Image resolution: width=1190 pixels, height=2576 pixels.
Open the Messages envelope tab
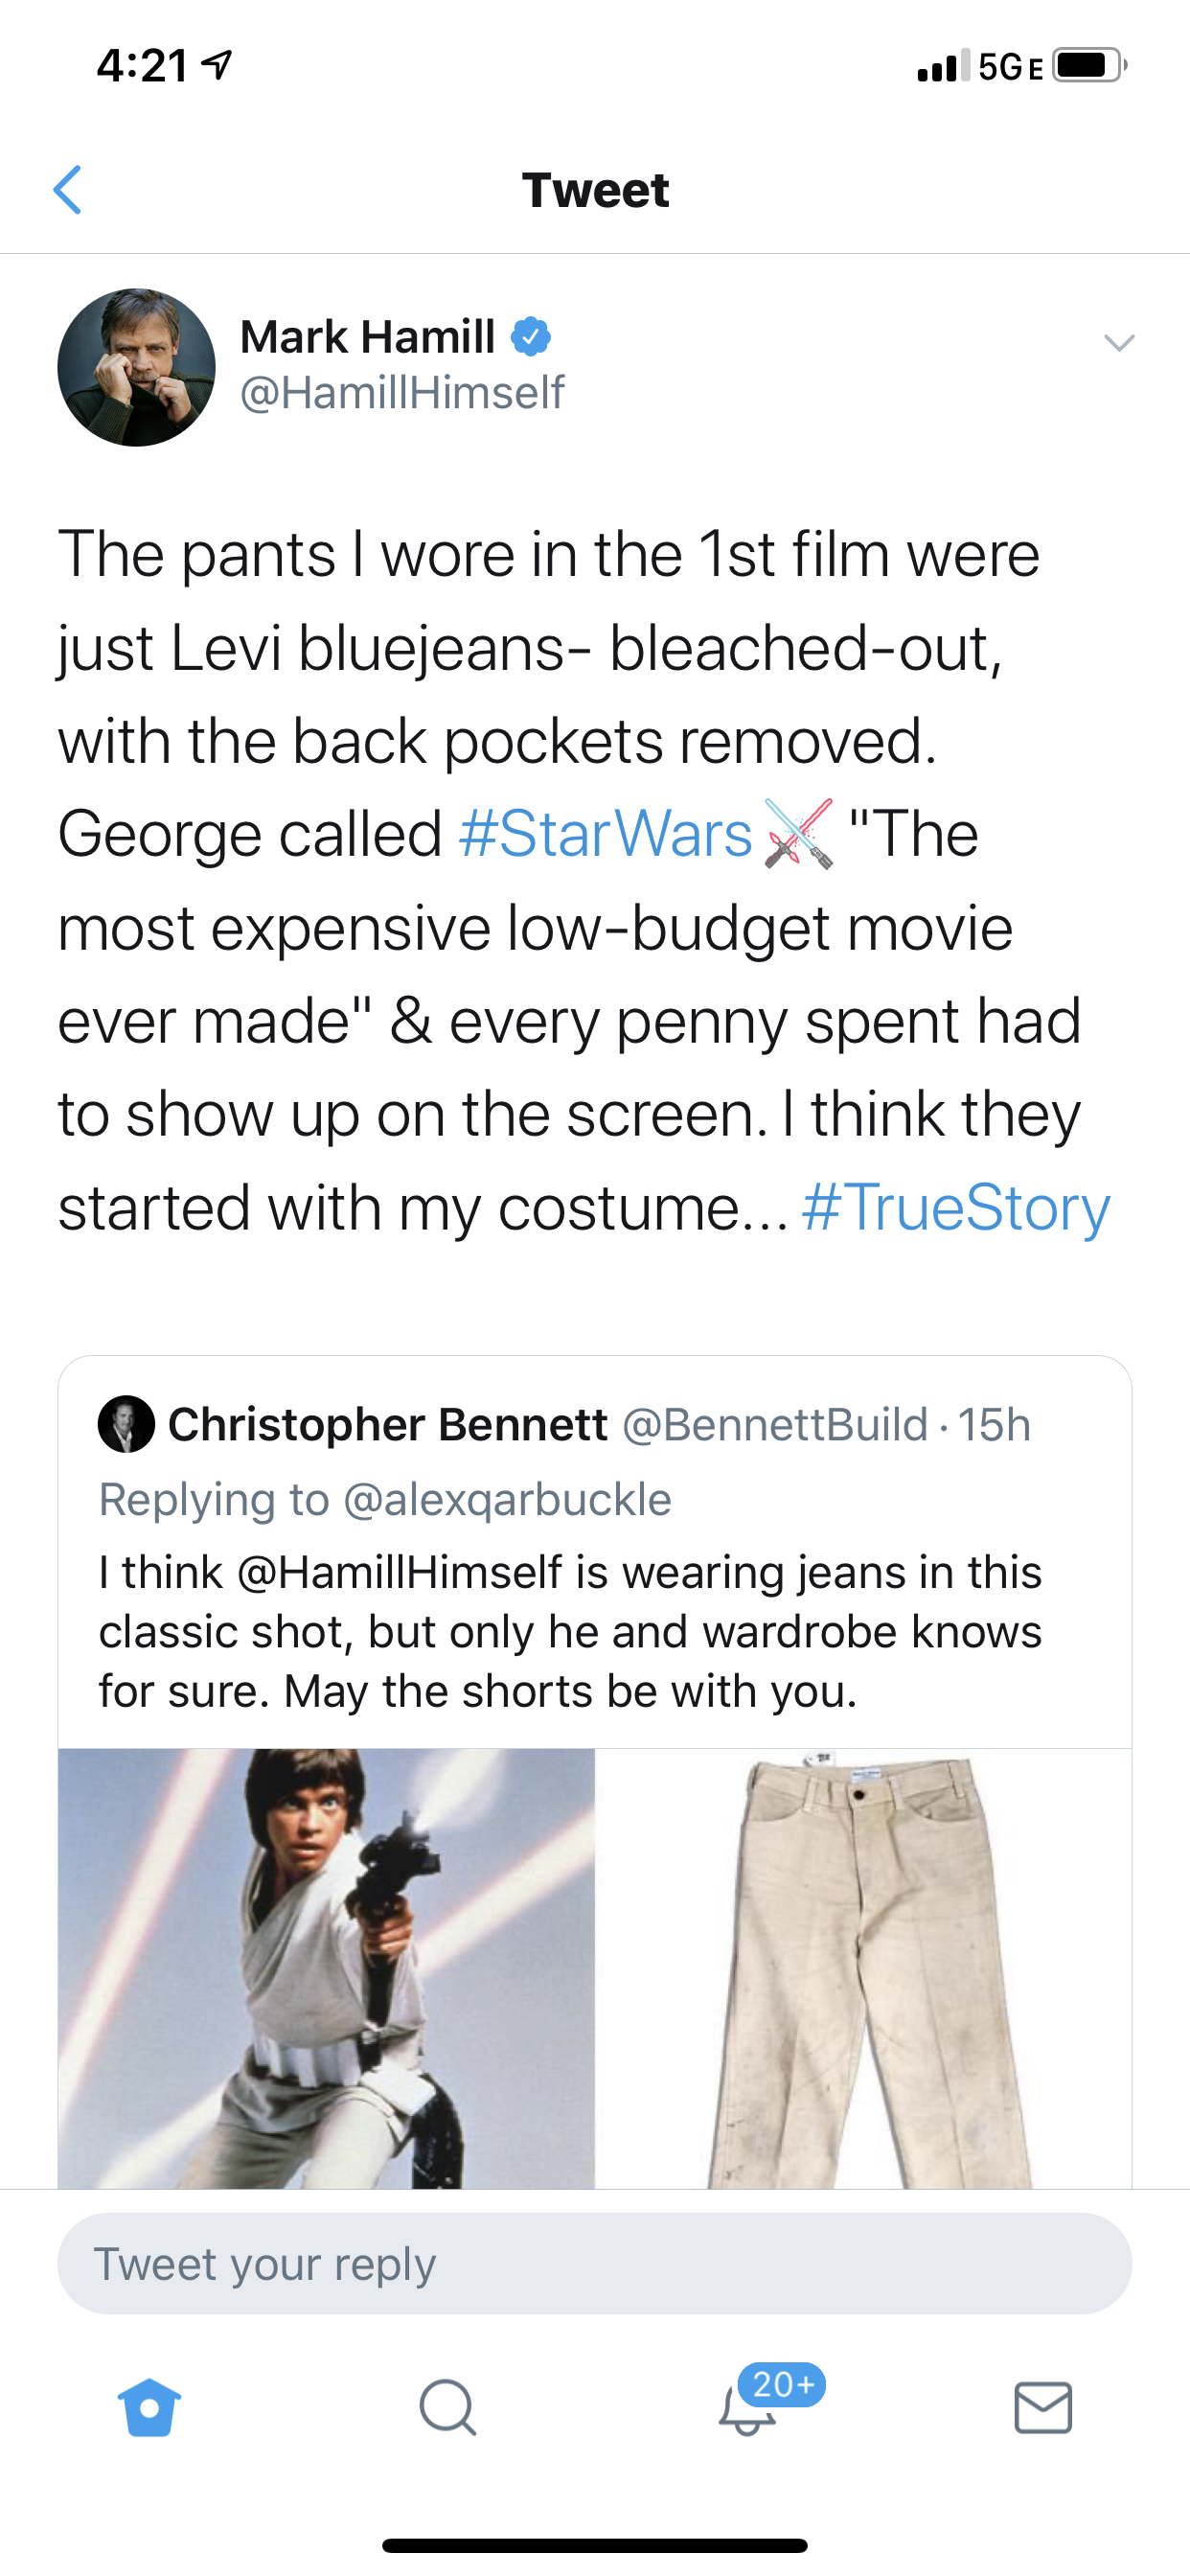pyautogui.click(x=1043, y=2407)
